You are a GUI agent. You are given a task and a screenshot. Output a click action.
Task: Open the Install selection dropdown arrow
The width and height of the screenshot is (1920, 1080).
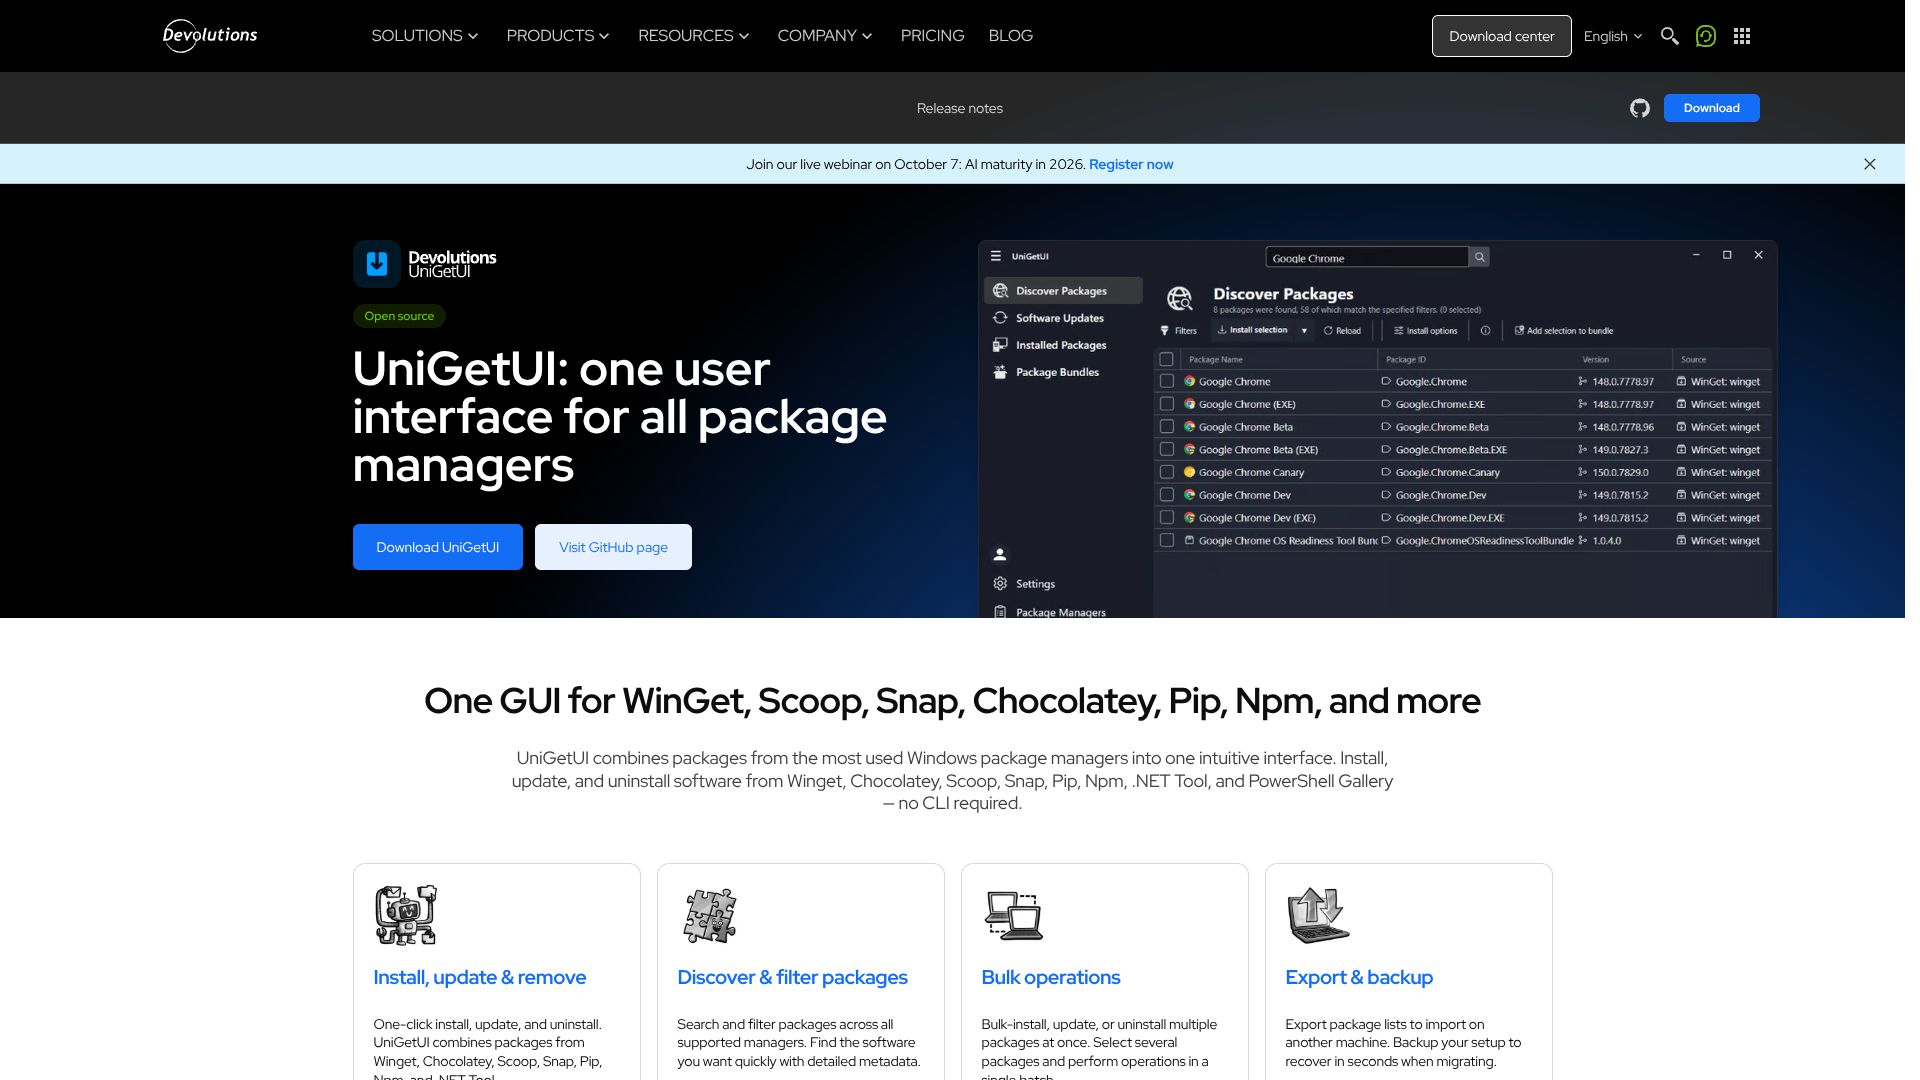[x=1304, y=331]
